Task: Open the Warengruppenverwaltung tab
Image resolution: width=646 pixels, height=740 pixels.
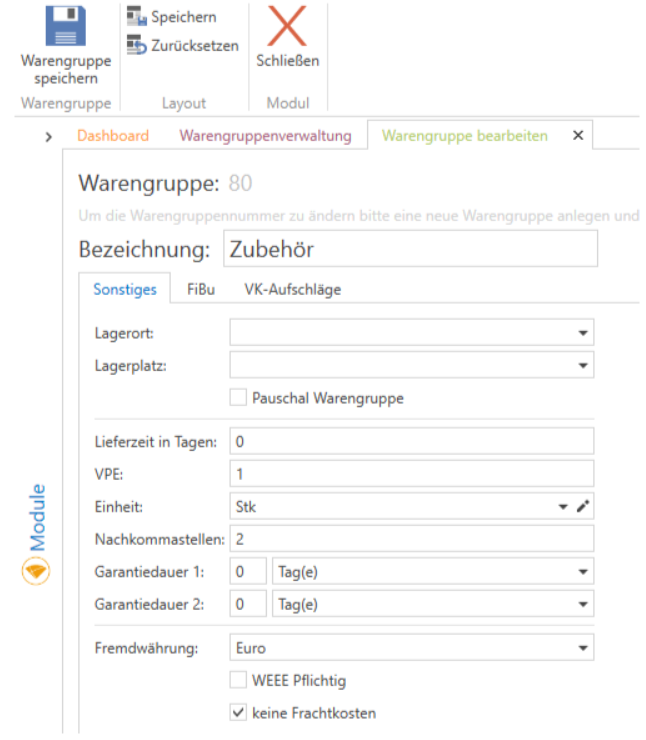Action: point(265,135)
